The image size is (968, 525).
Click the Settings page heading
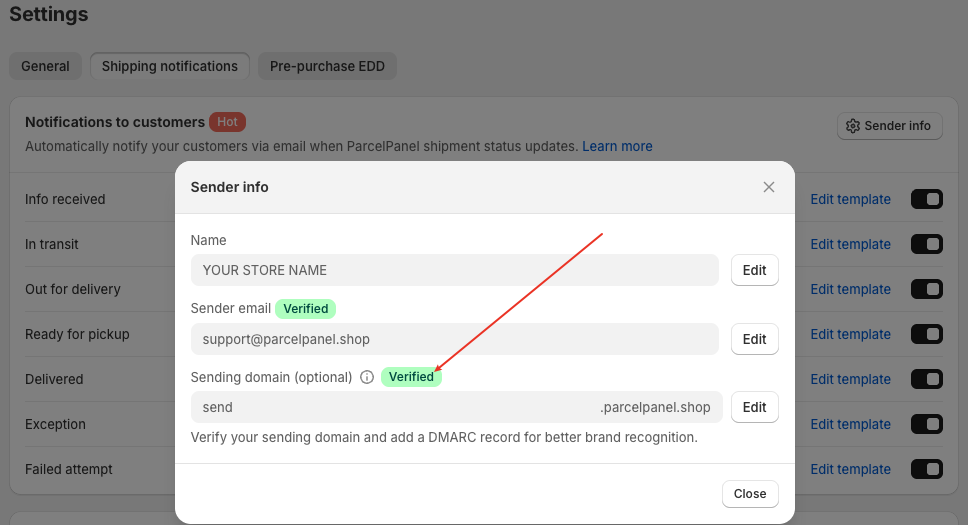point(49,14)
